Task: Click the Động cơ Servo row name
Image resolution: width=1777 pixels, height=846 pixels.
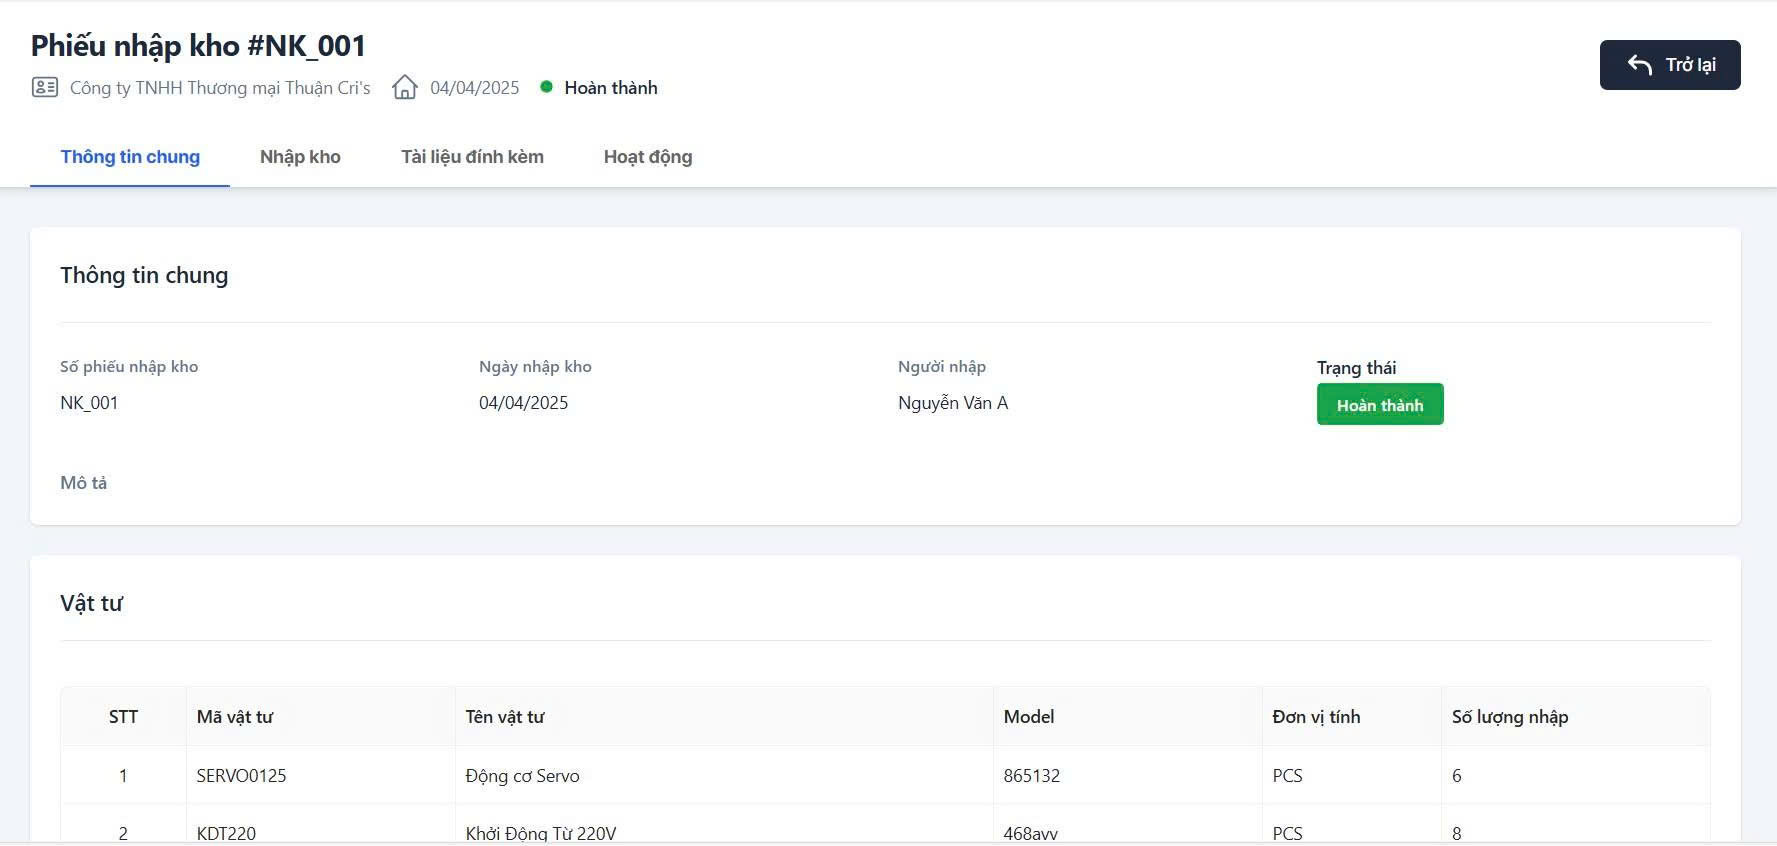Action: [x=522, y=776]
